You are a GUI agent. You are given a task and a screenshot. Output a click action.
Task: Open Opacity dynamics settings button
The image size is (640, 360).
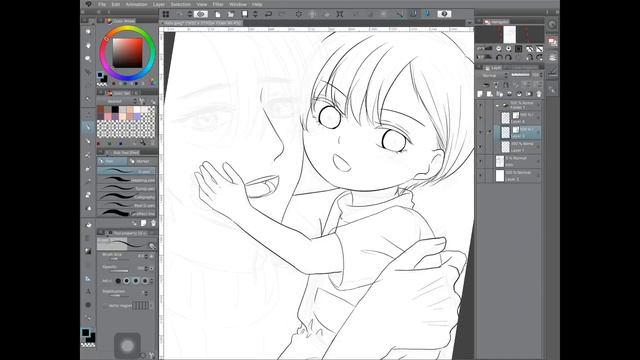[151, 269]
